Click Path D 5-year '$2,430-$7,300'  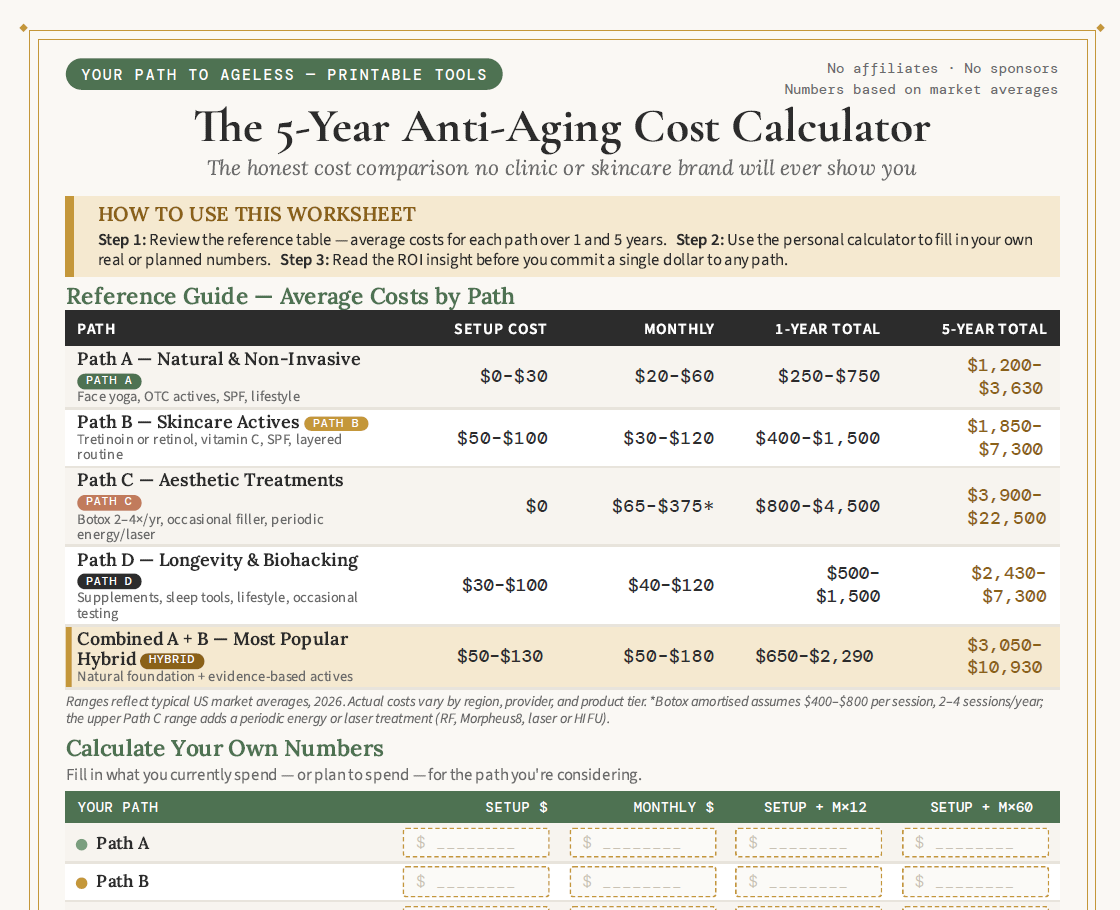pyautogui.click(x=1009, y=585)
